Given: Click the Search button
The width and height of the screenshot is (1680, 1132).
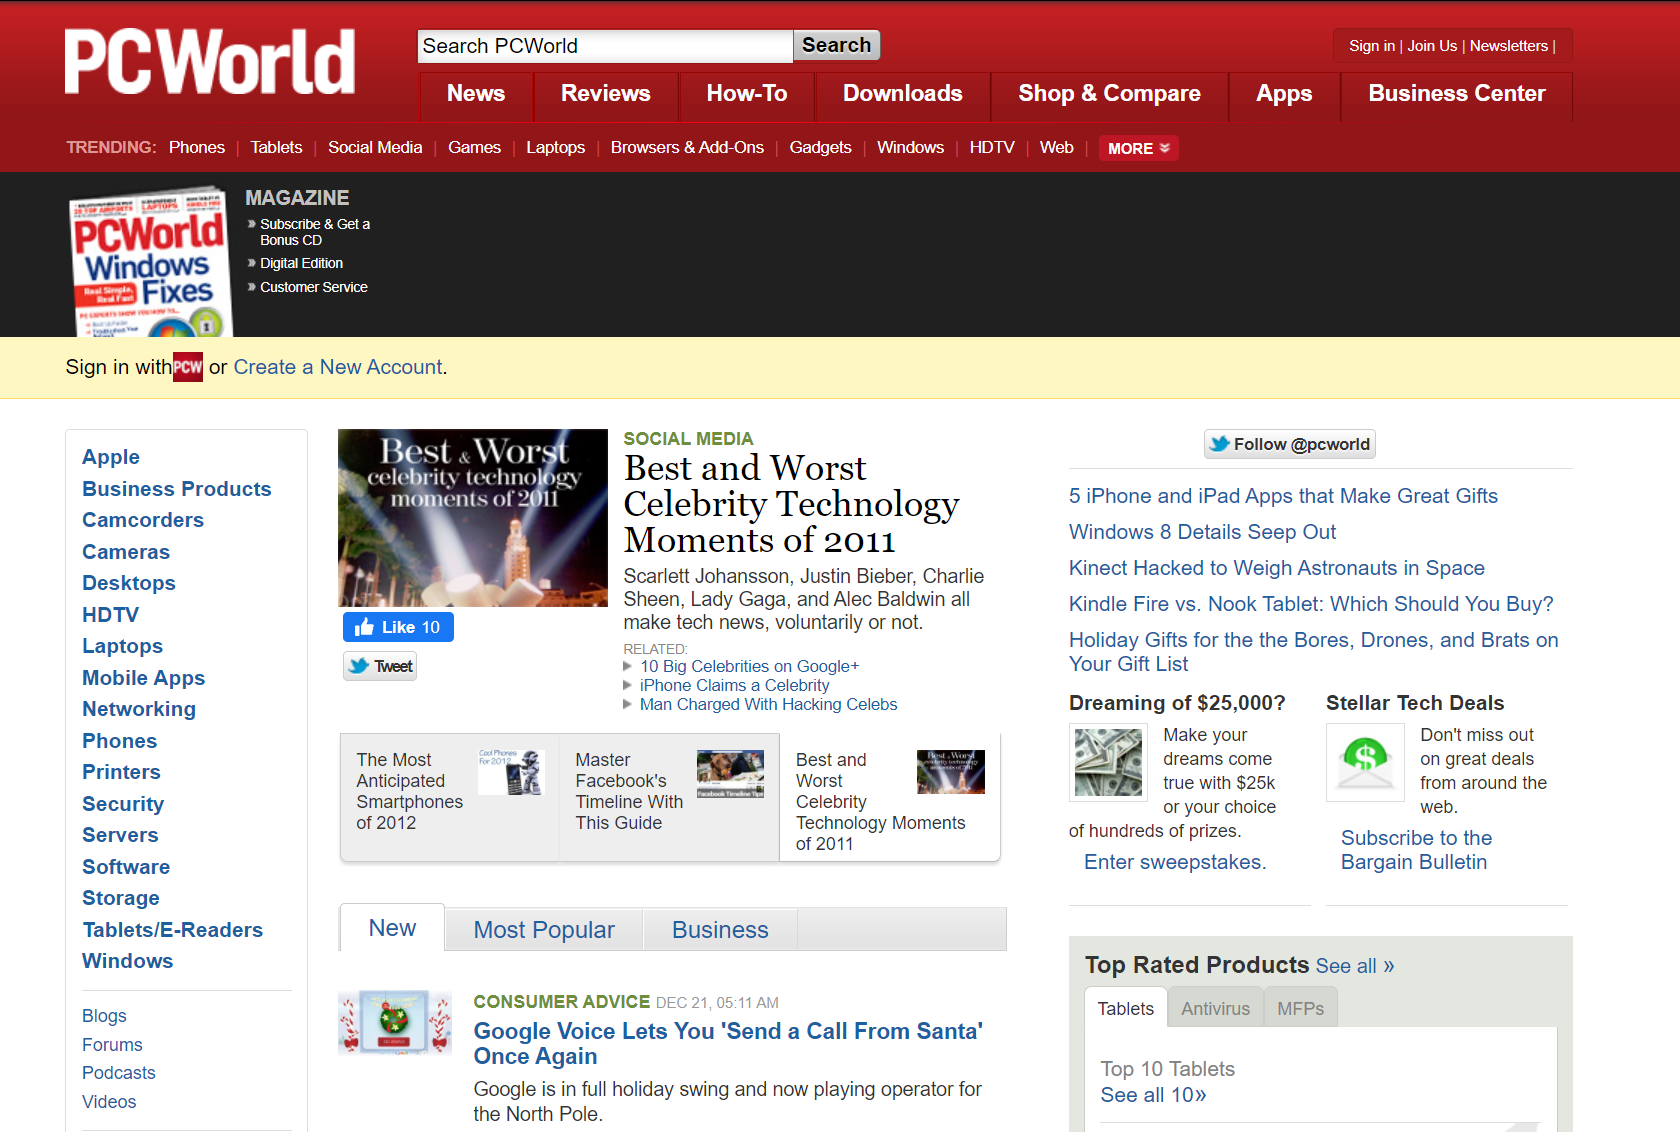Looking at the screenshot, I should click(836, 45).
